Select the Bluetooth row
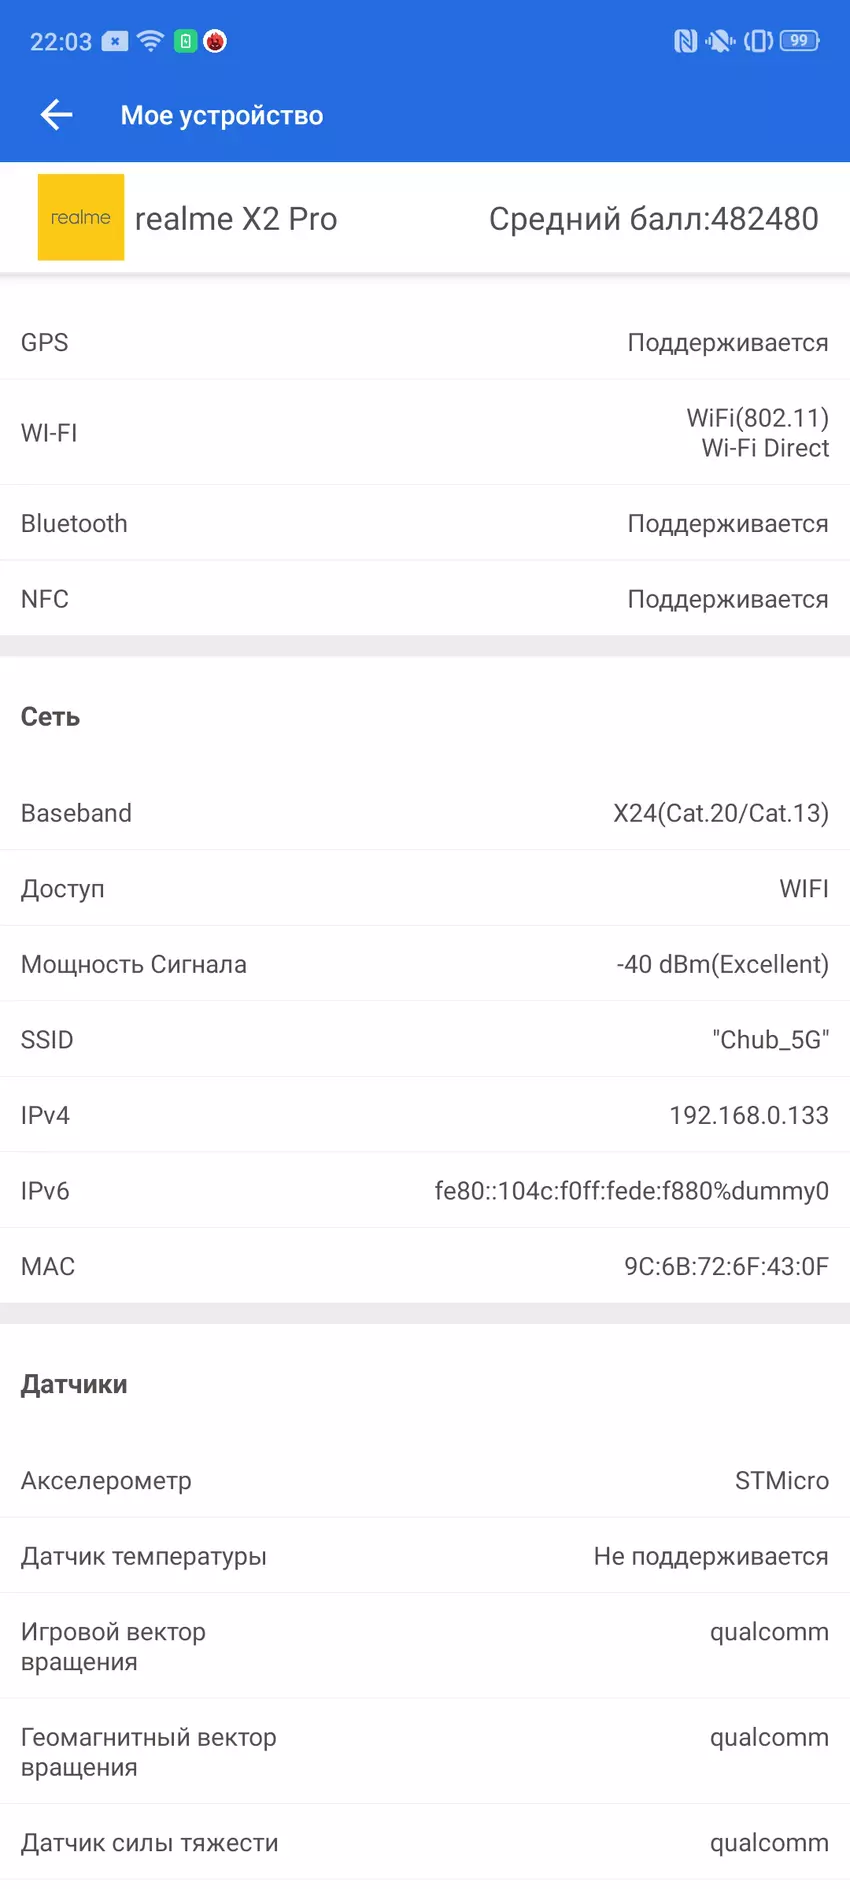This screenshot has width=850, height=1889. 425,523
